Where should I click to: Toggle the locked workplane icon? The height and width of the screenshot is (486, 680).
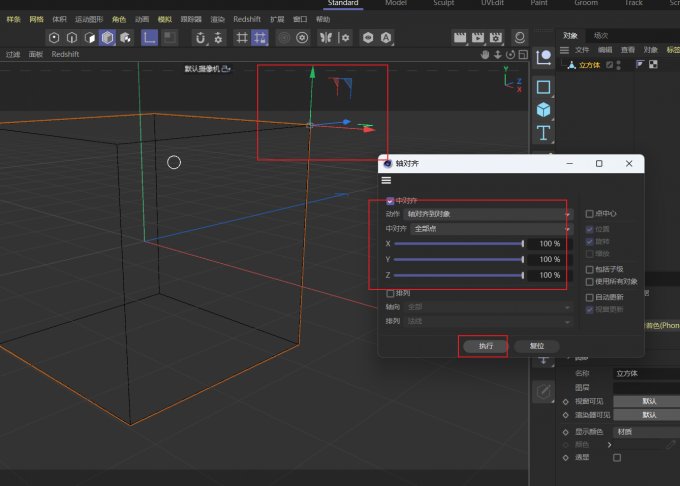tap(260, 38)
